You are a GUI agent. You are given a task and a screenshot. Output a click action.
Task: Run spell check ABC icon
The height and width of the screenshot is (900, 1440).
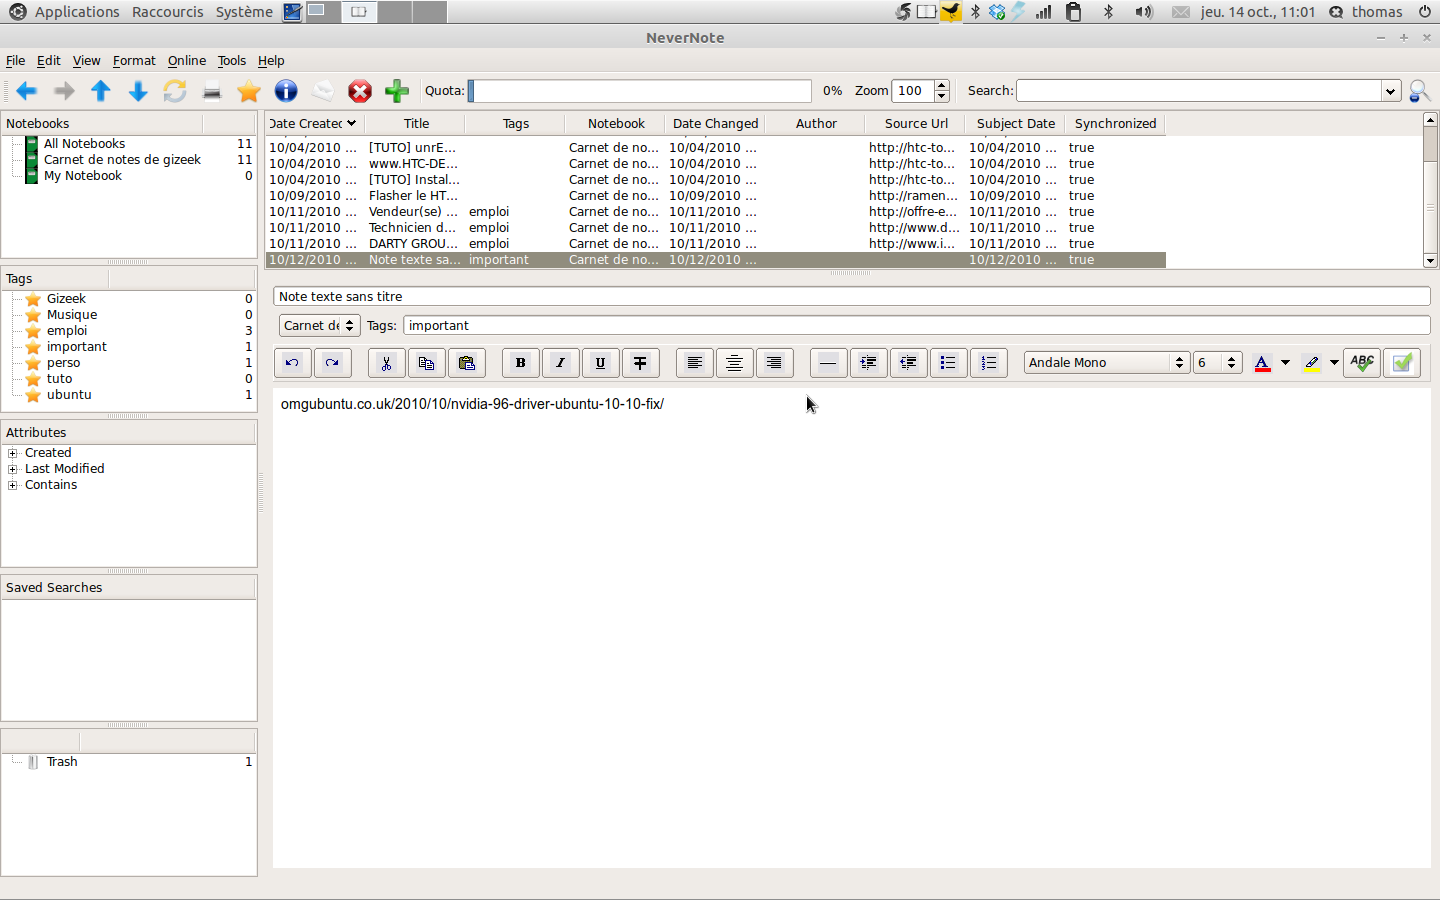pyautogui.click(x=1362, y=363)
